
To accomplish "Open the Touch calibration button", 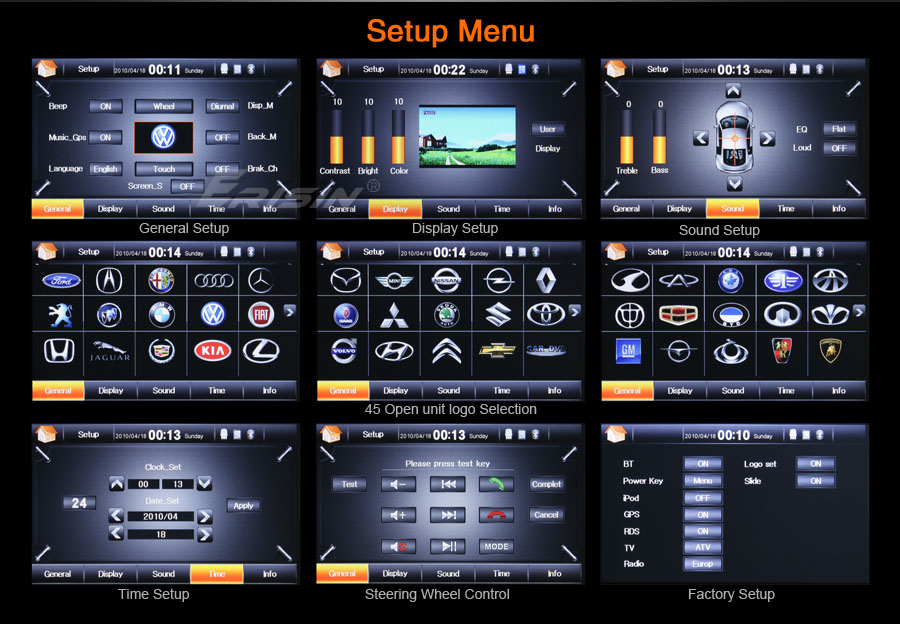I will (164, 169).
